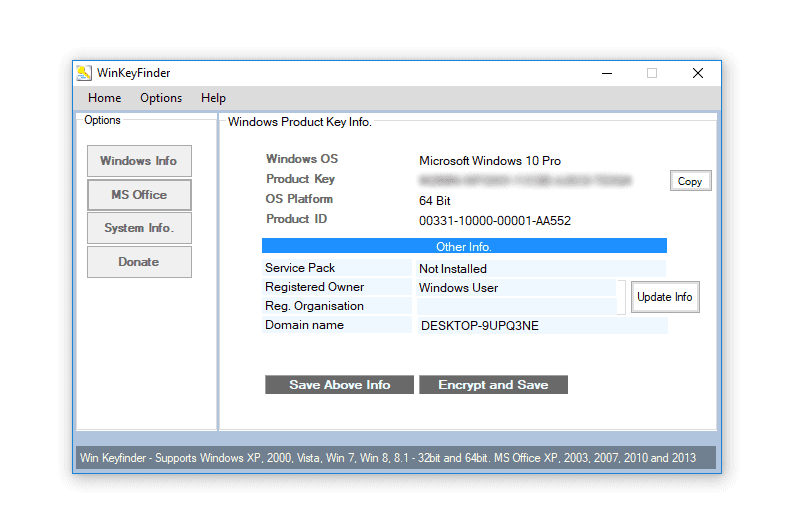Click the Registered Owner label

(314, 287)
